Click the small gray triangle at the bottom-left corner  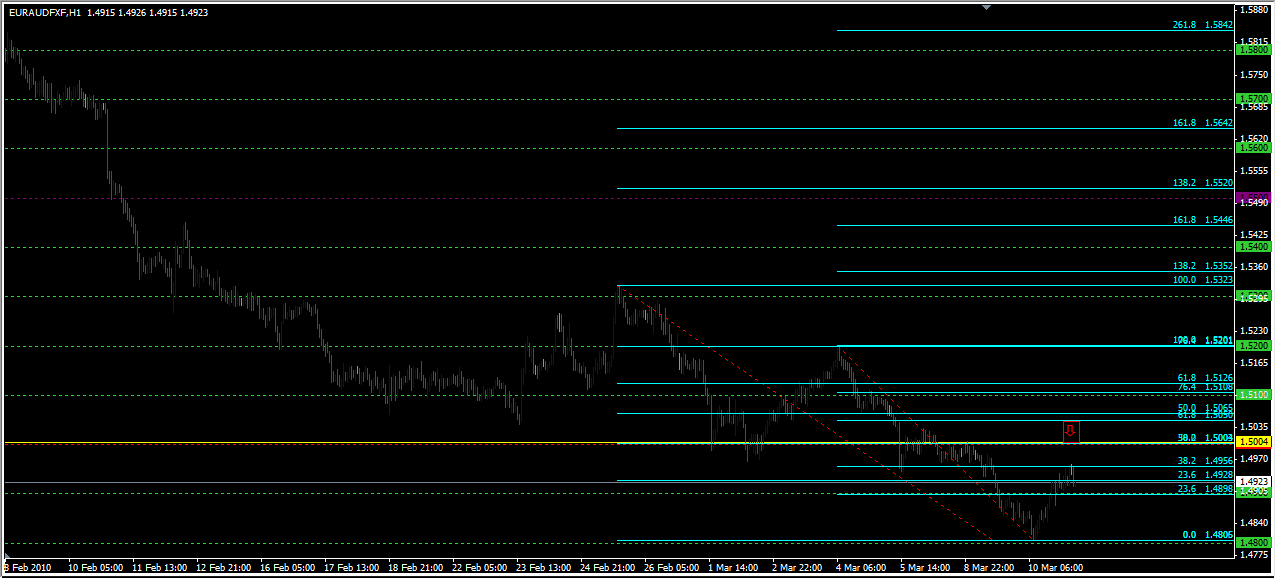(8, 555)
